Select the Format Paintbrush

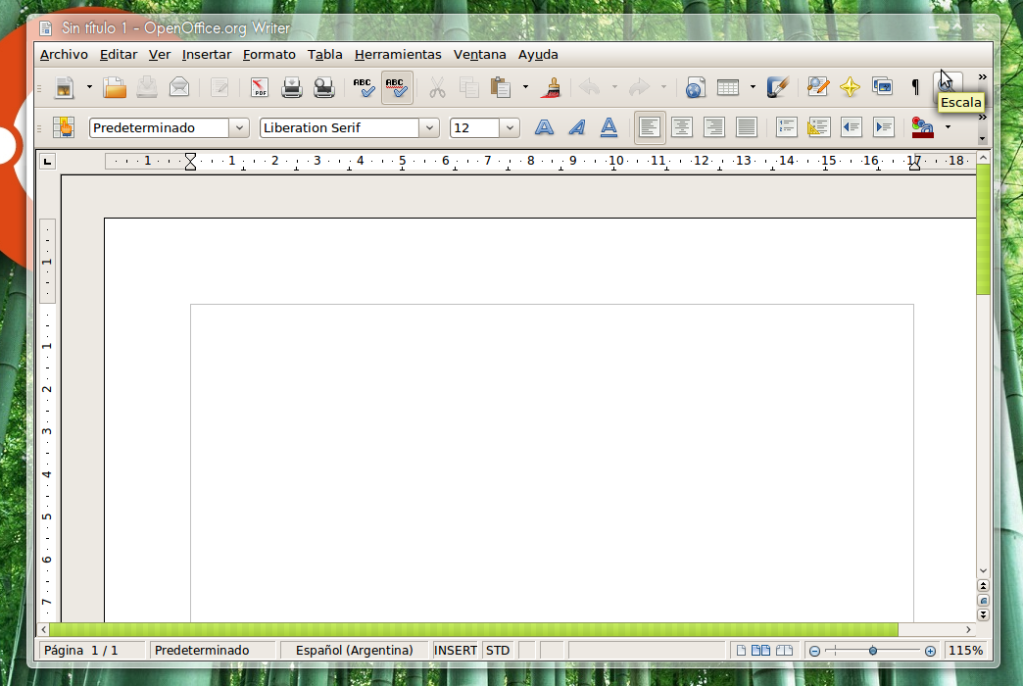point(551,87)
